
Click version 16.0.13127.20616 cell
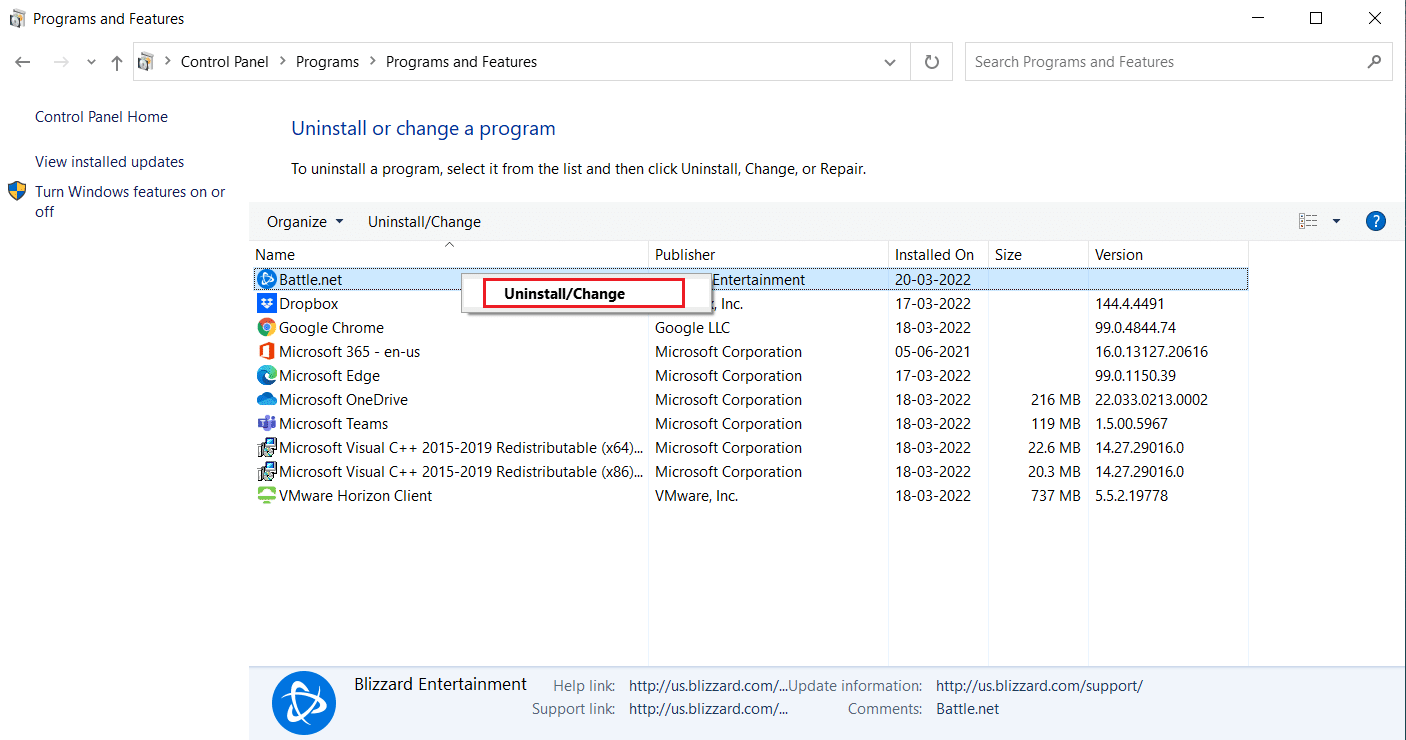point(1151,352)
